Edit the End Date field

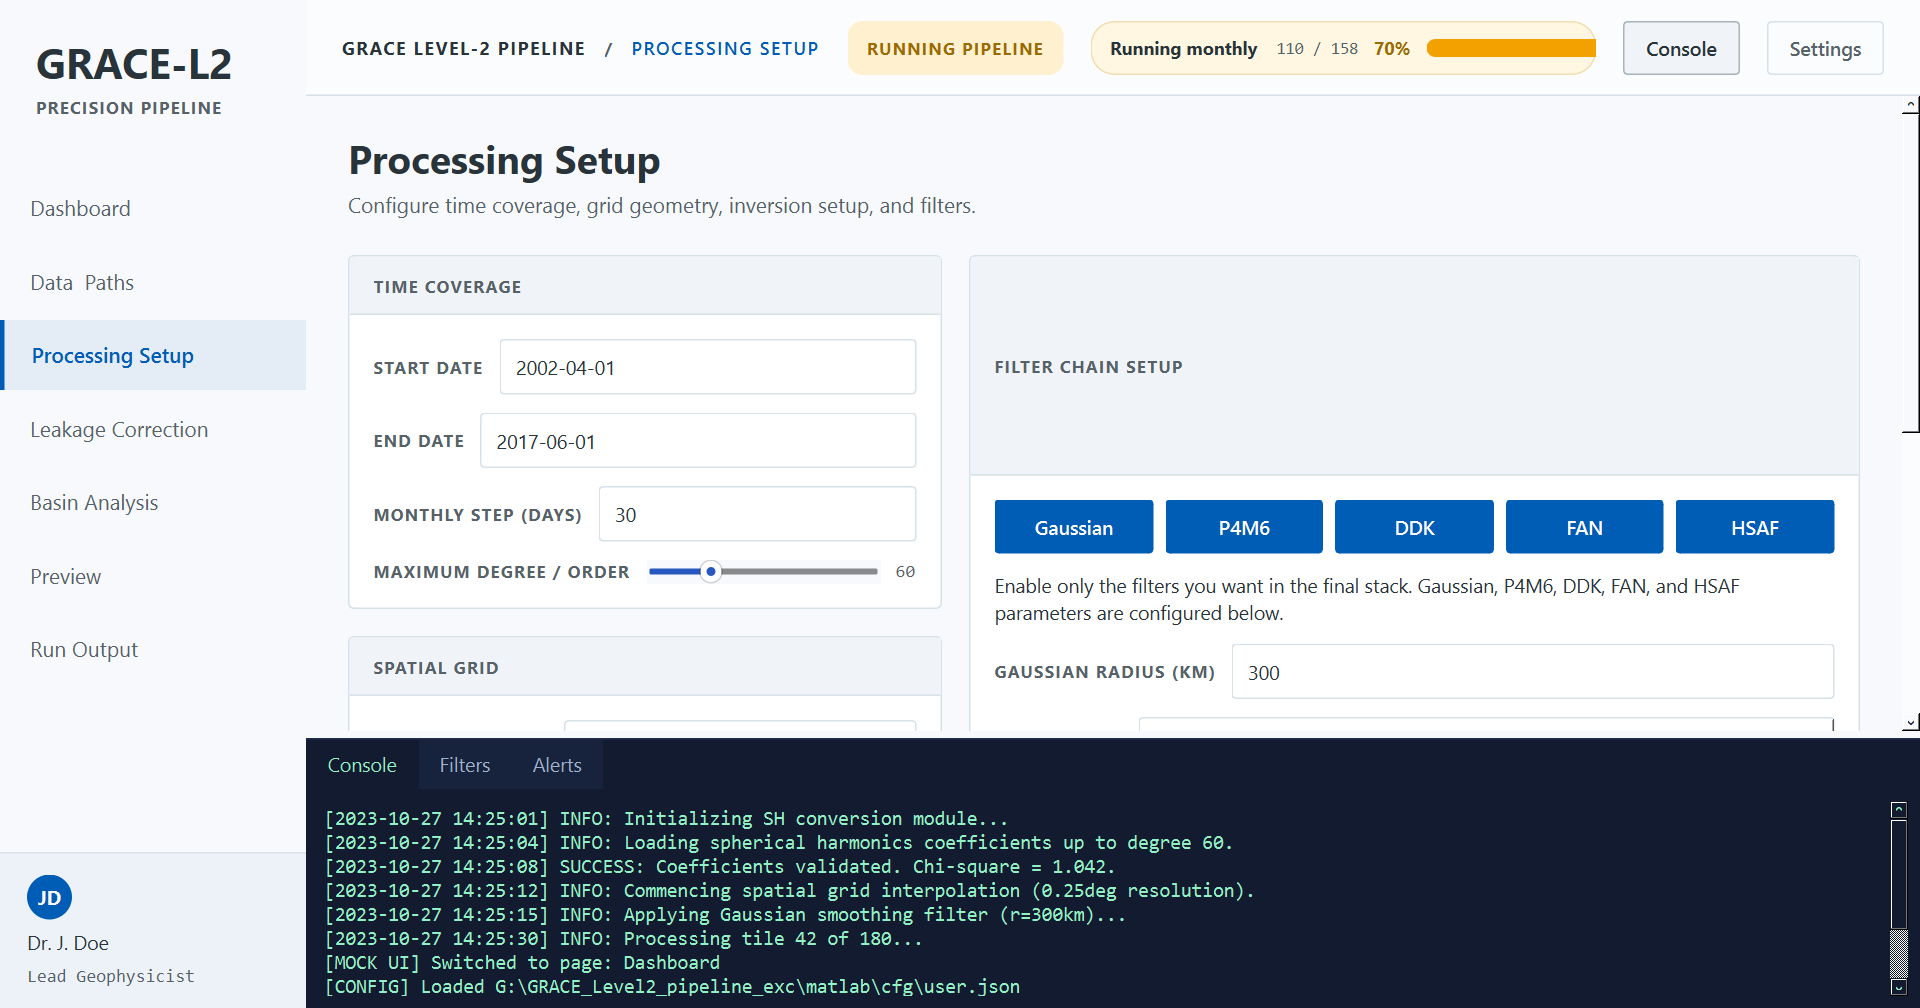[x=698, y=441]
